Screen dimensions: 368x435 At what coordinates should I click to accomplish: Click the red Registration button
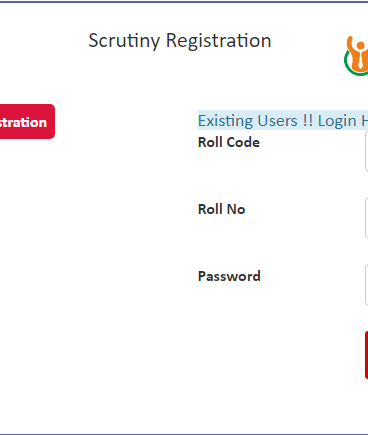(x=27, y=121)
